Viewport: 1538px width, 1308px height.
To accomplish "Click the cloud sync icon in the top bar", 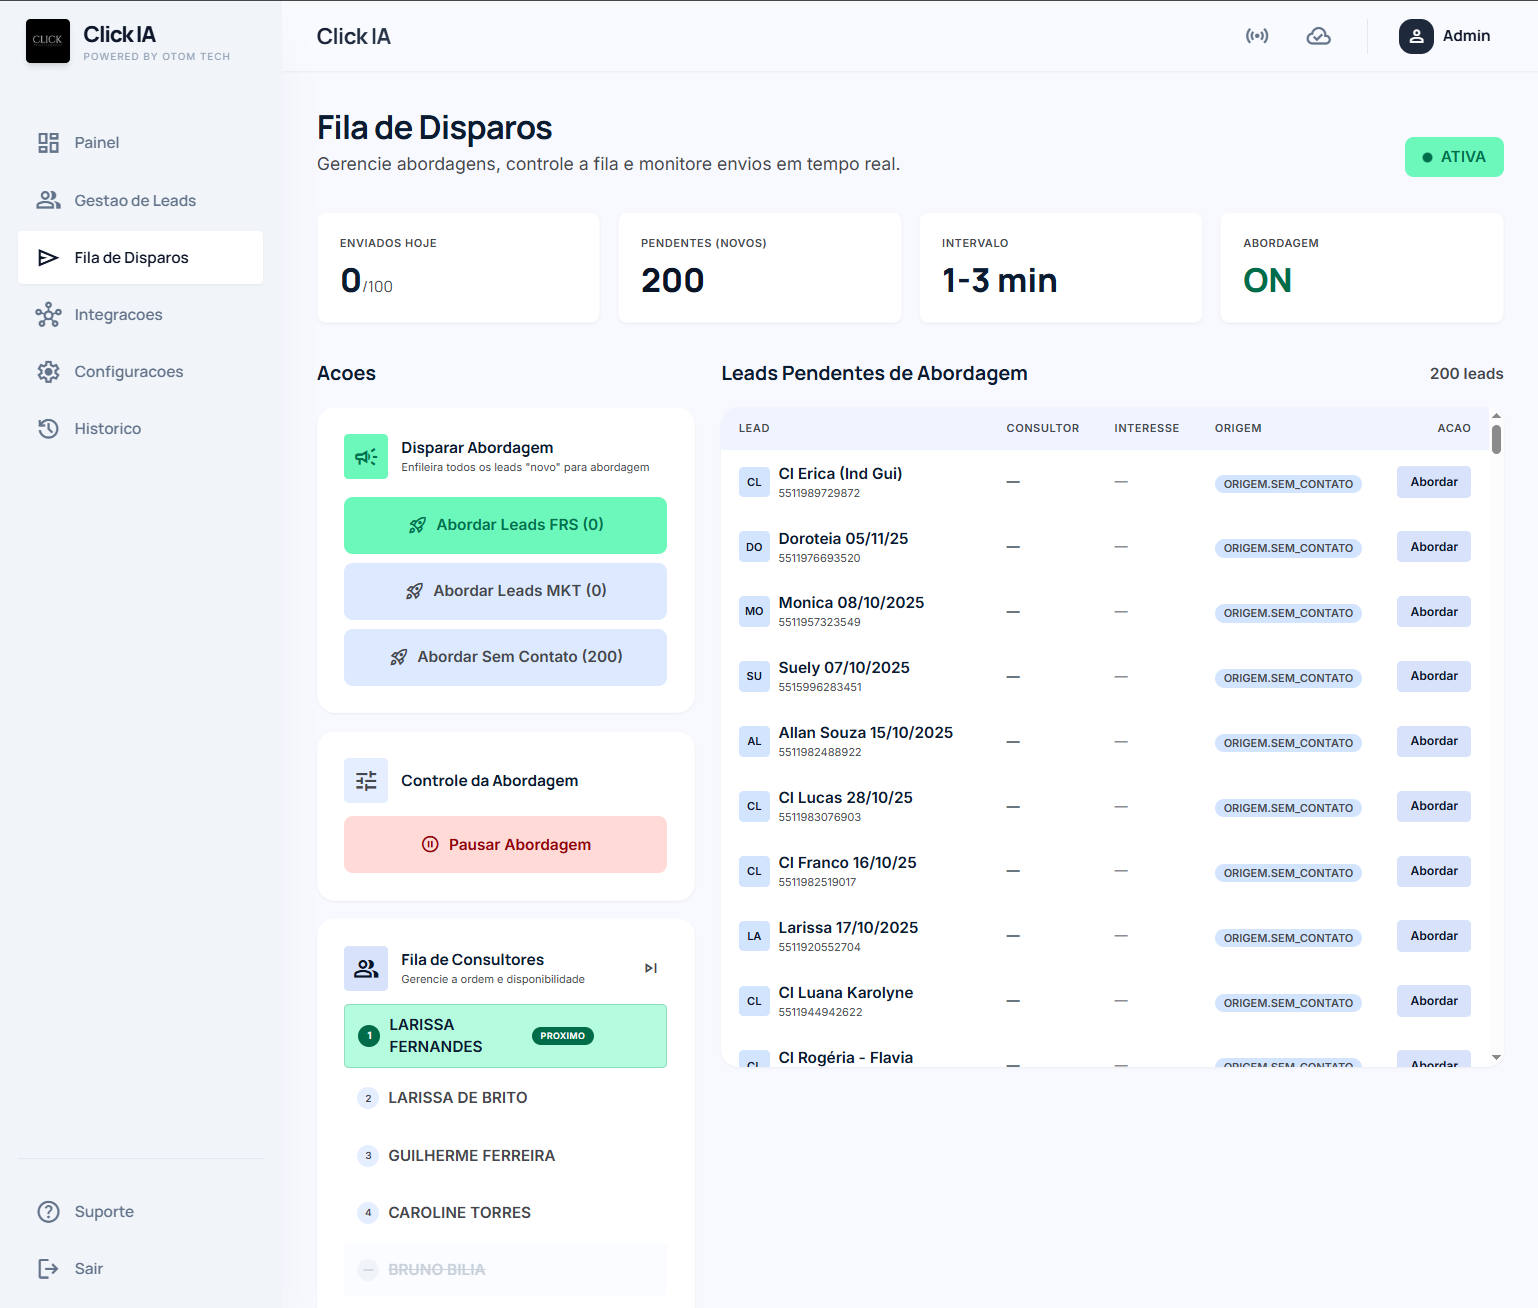I will pyautogui.click(x=1318, y=35).
